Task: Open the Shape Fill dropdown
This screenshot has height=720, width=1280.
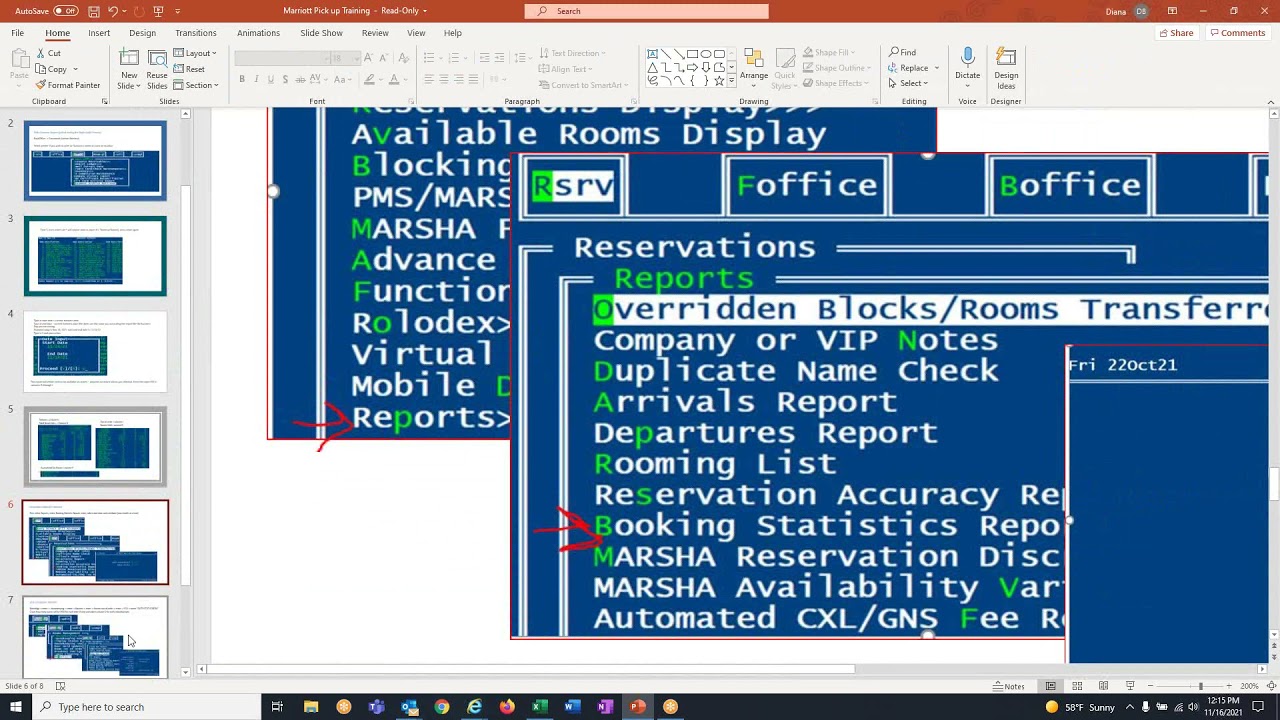Action: [x=828, y=52]
